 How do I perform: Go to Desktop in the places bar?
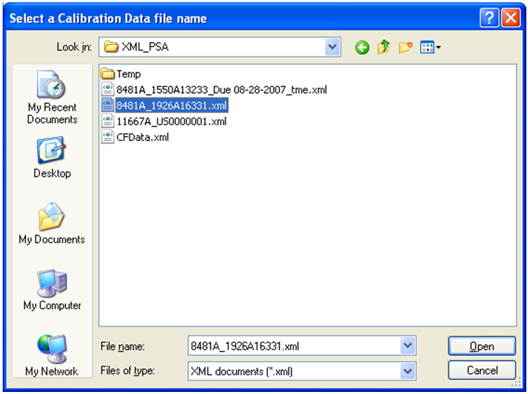[x=52, y=157]
